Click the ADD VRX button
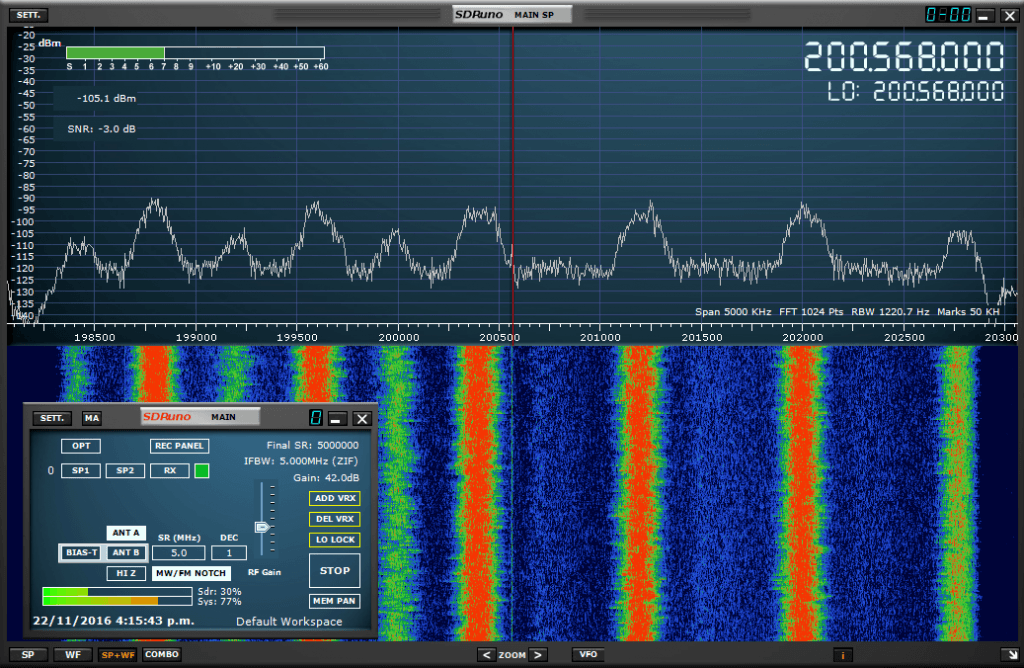The height and width of the screenshot is (668, 1024). [334, 498]
